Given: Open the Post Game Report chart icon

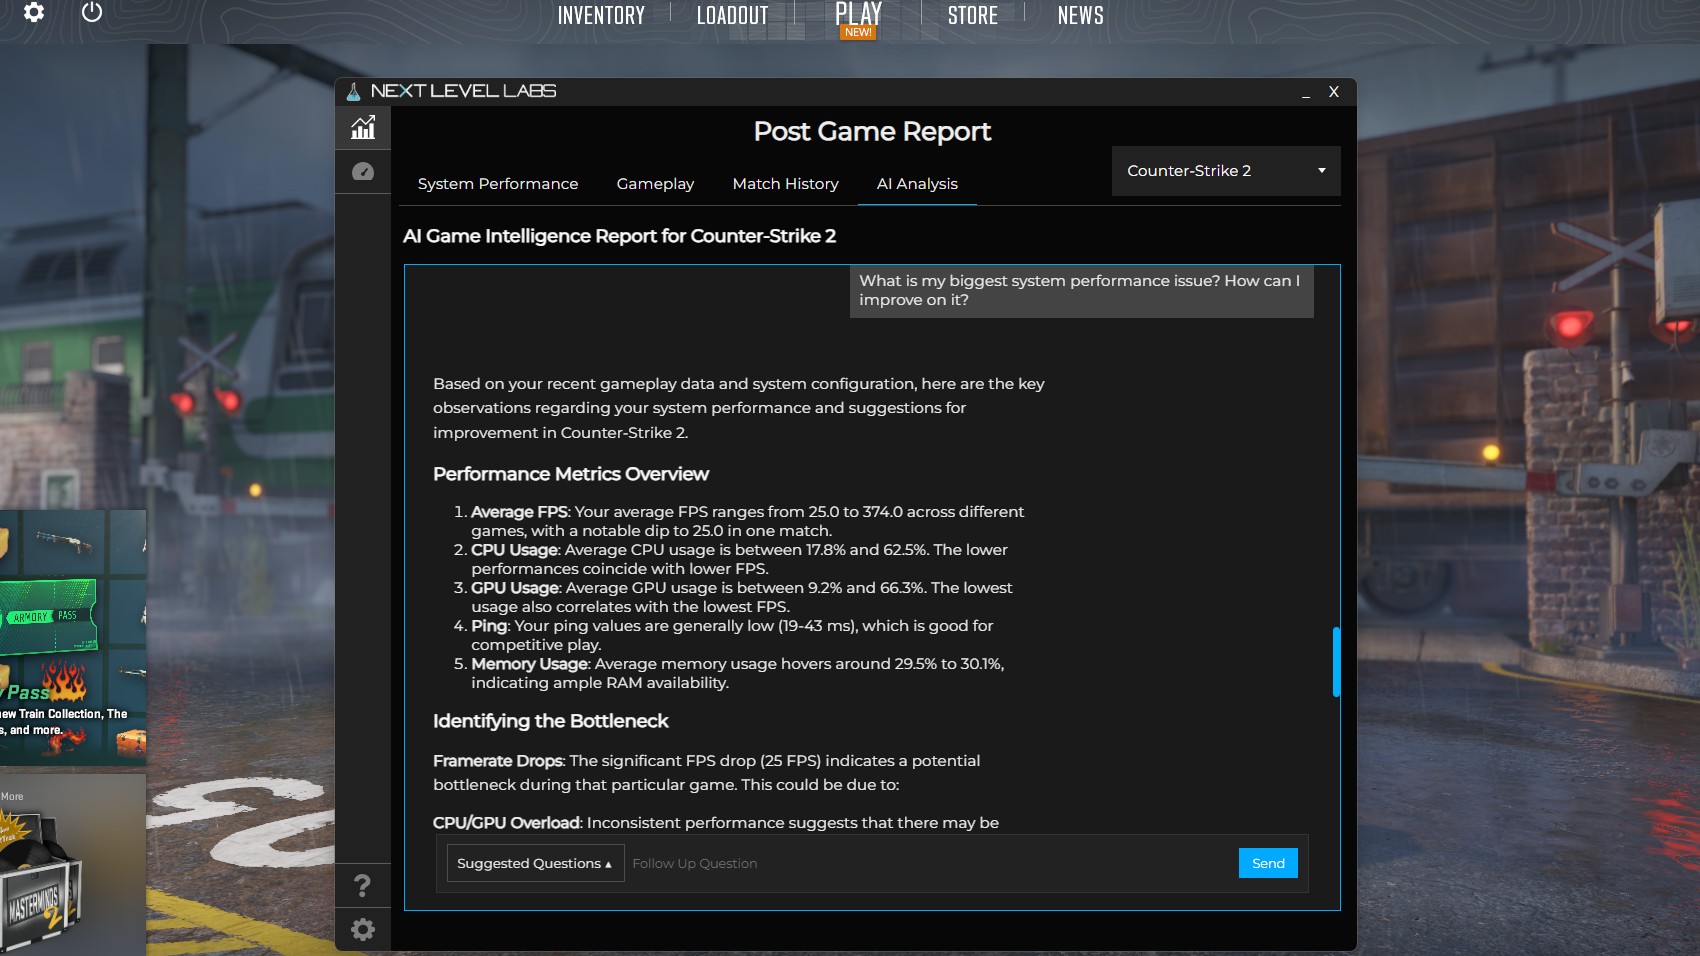Looking at the screenshot, I should [x=363, y=127].
